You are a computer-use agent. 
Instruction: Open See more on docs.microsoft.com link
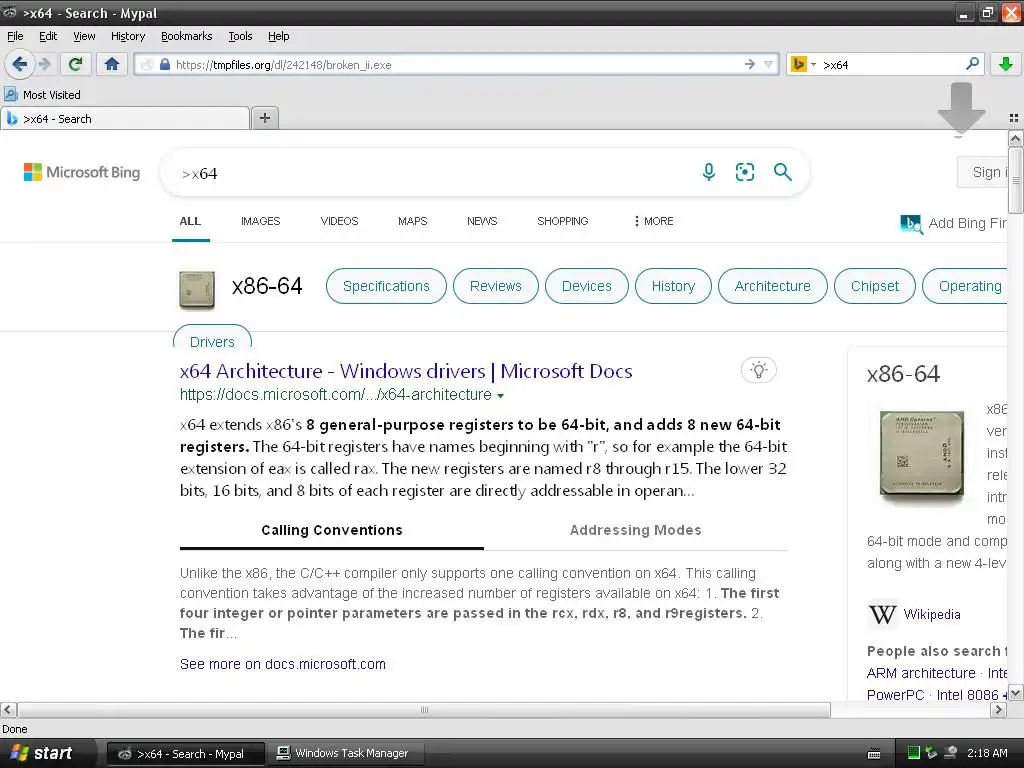point(283,664)
